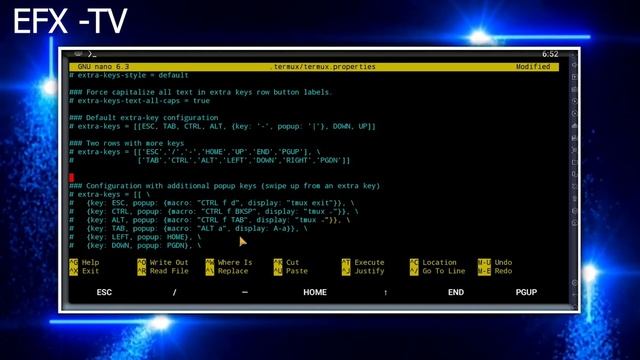Click the 6:52 clock in status bar
Viewport: 640px width, 360px height.
[550, 54]
